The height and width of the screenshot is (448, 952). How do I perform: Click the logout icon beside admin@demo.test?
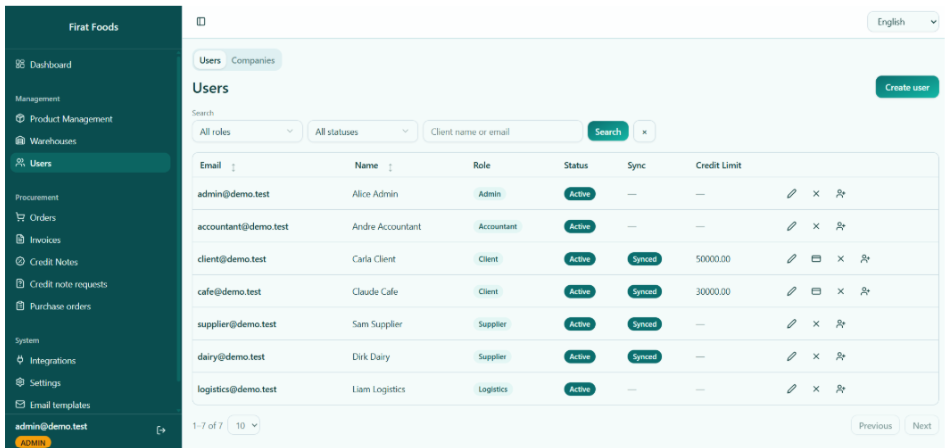click(161, 430)
